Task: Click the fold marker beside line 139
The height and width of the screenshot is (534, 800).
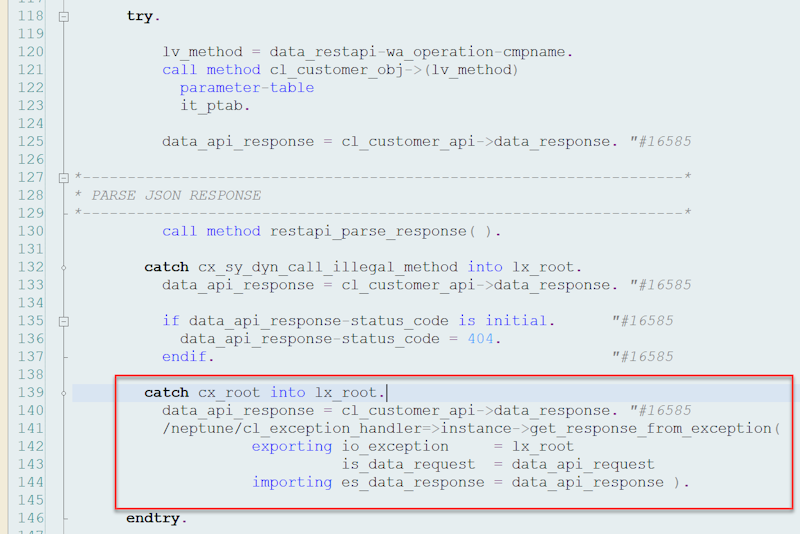Action: pyautogui.click(x=64, y=393)
